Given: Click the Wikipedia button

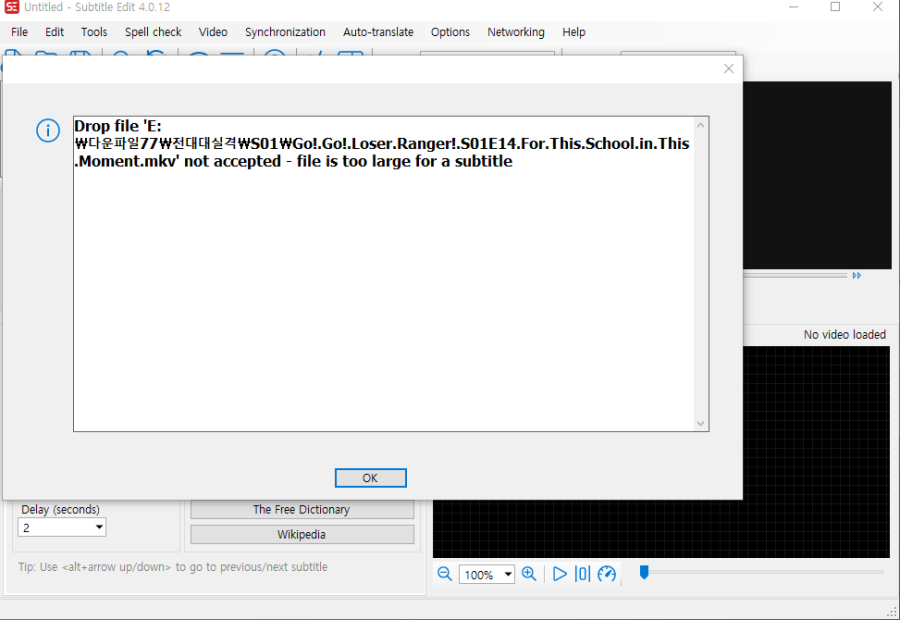Looking at the screenshot, I should tap(302, 534).
